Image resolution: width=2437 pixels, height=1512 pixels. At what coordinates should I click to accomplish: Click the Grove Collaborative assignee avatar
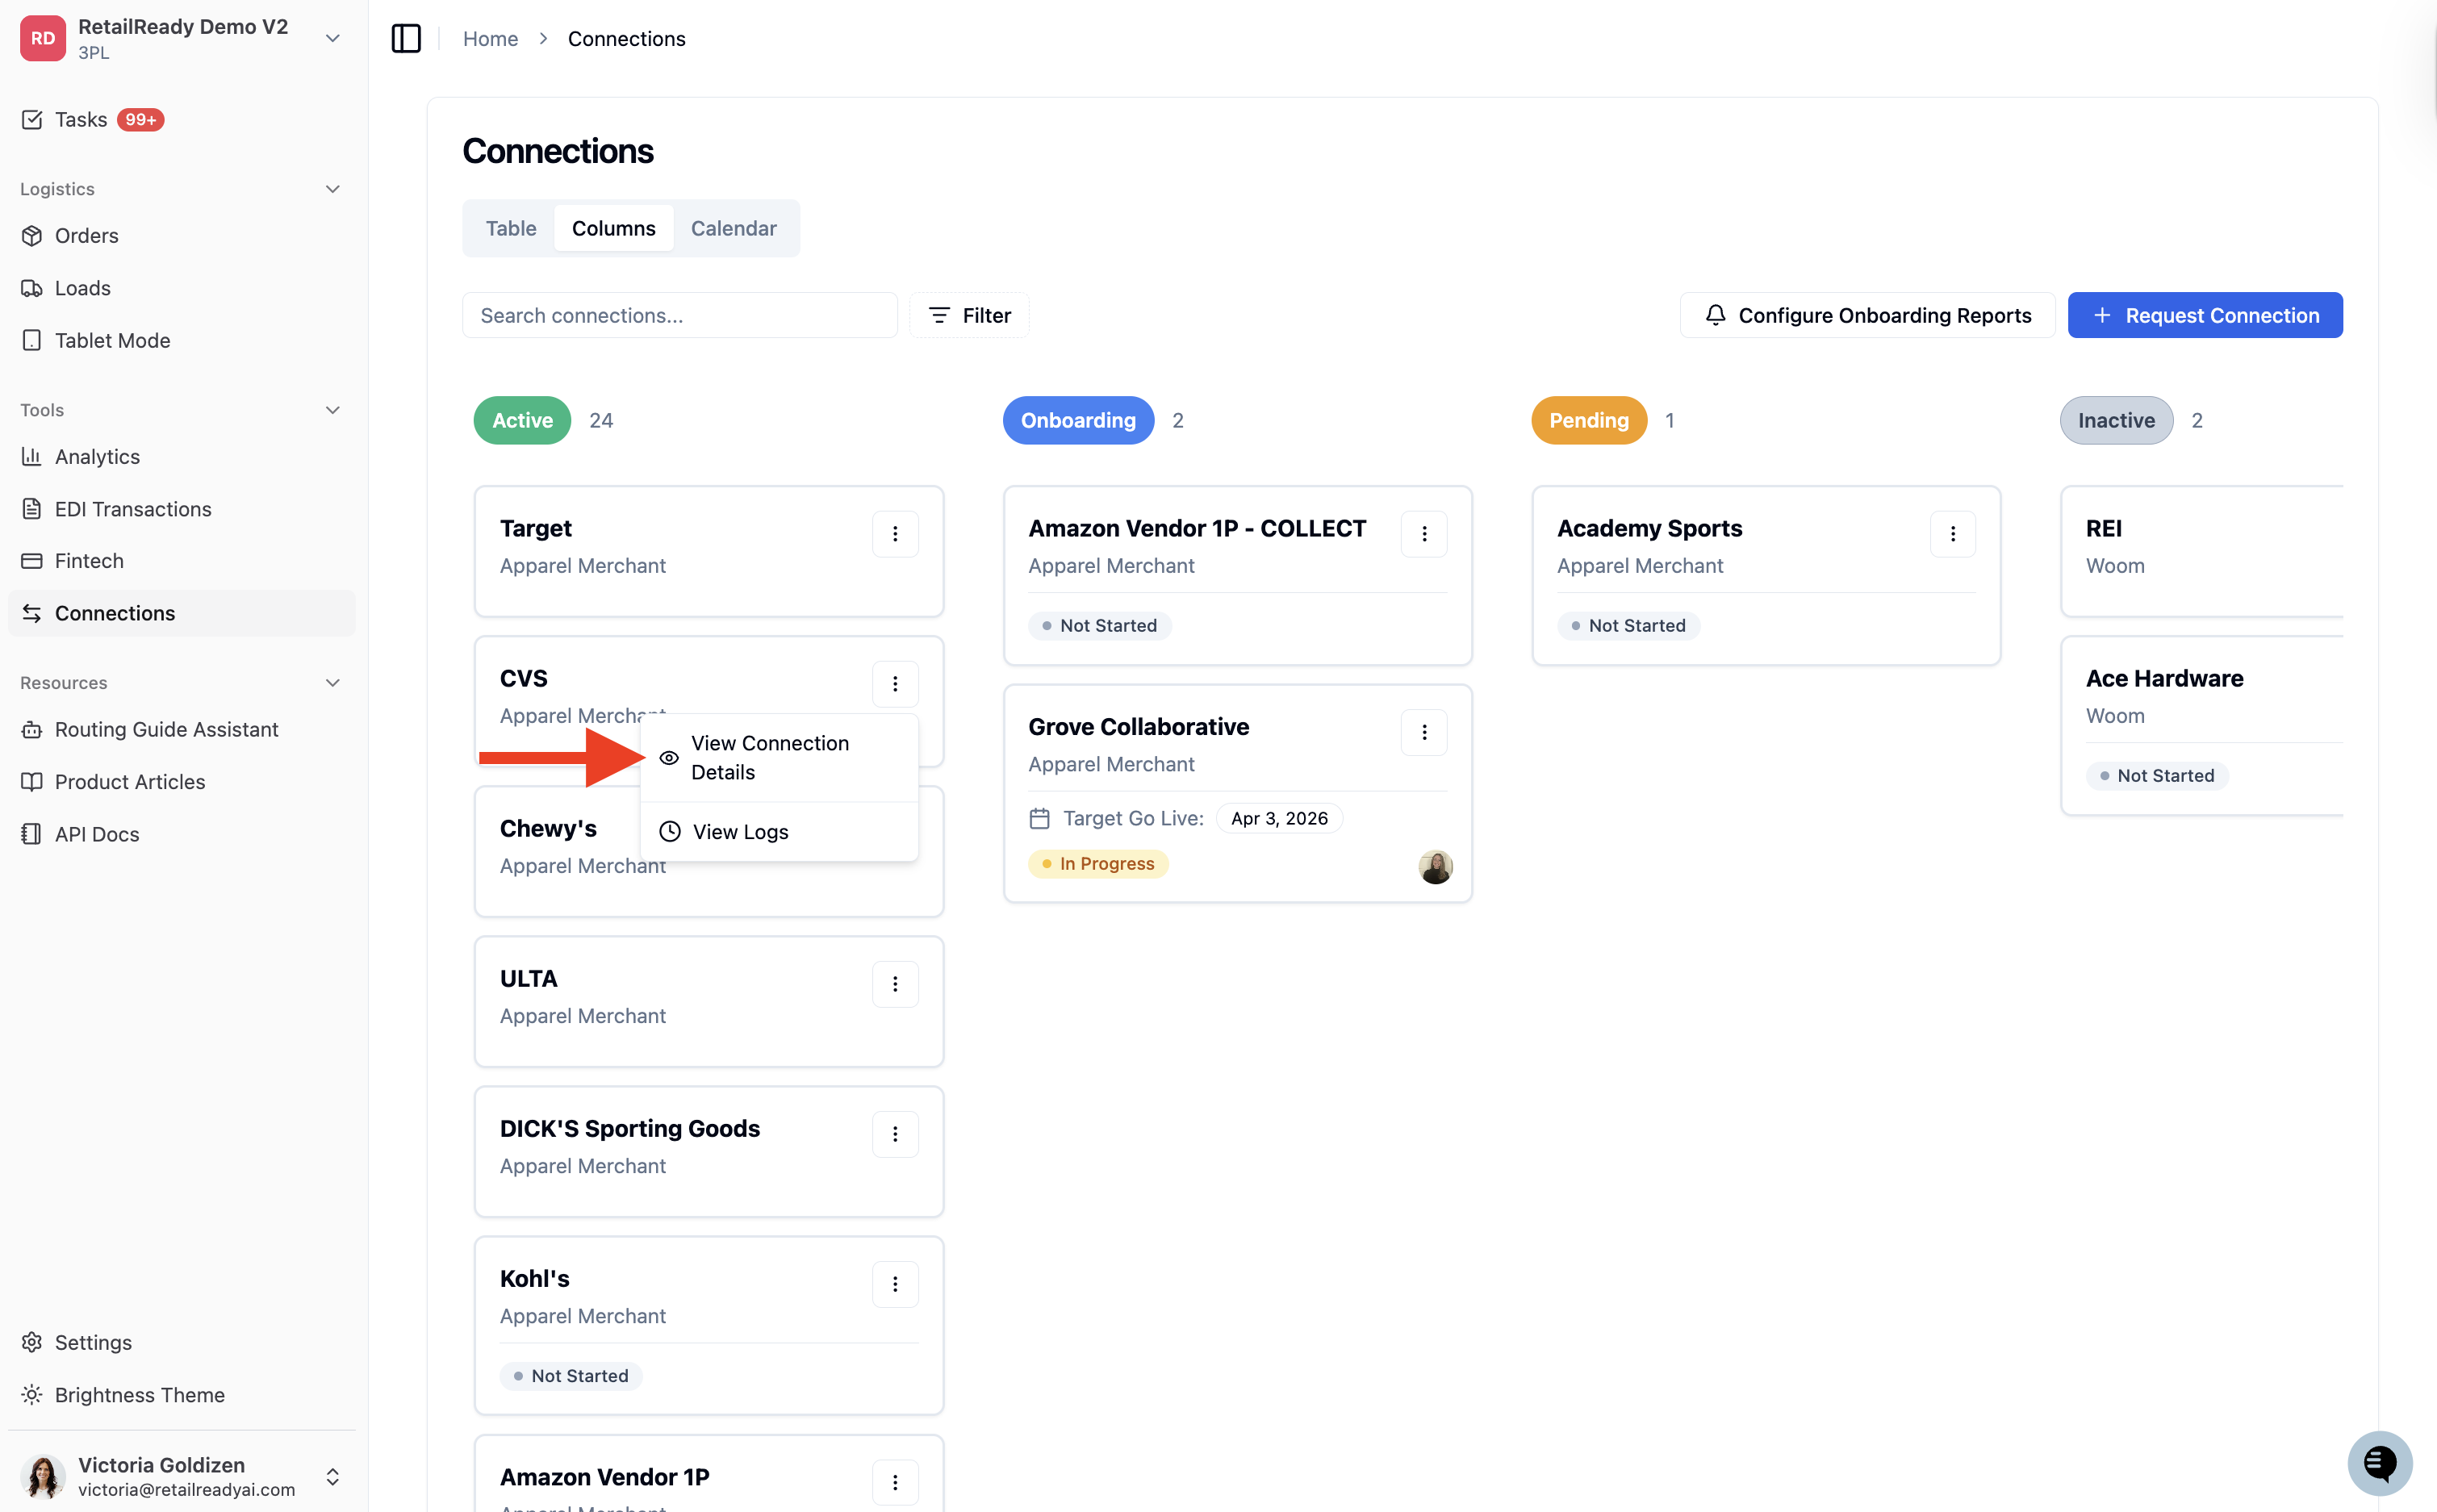point(1435,866)
